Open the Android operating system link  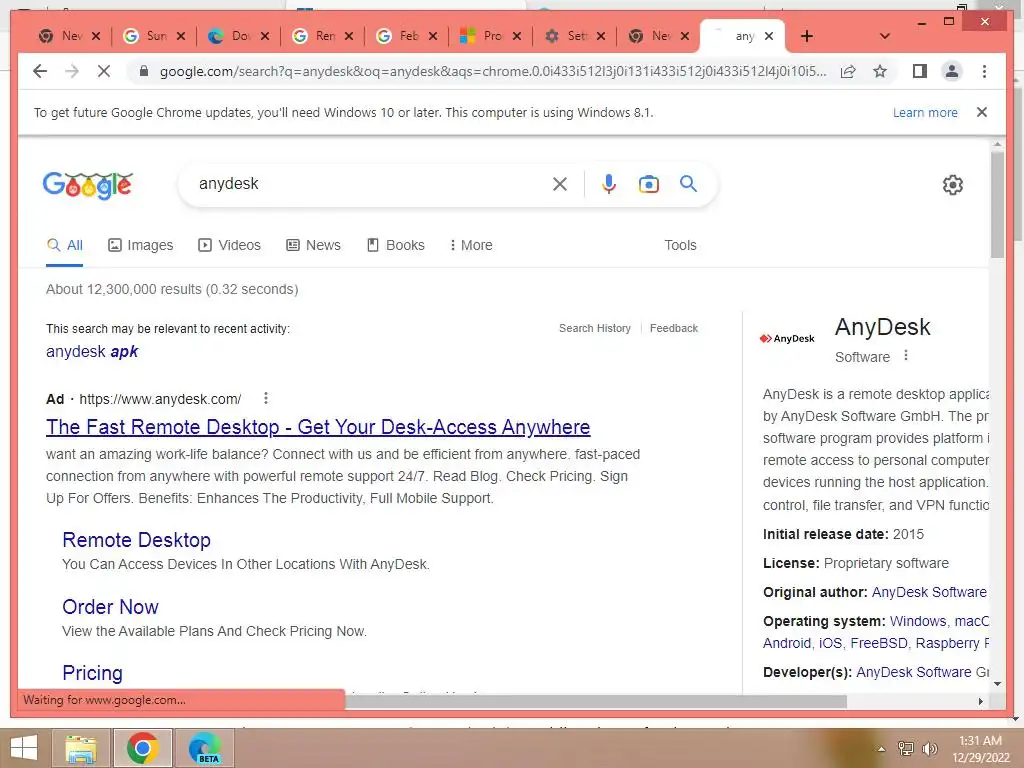tap(787, 643)
